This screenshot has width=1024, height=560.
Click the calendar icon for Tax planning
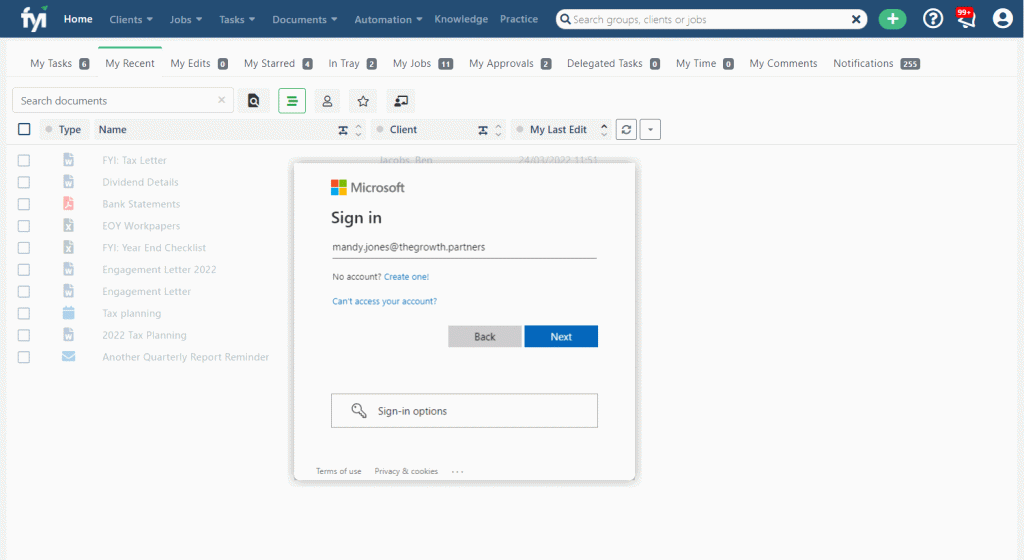[69, 313]
